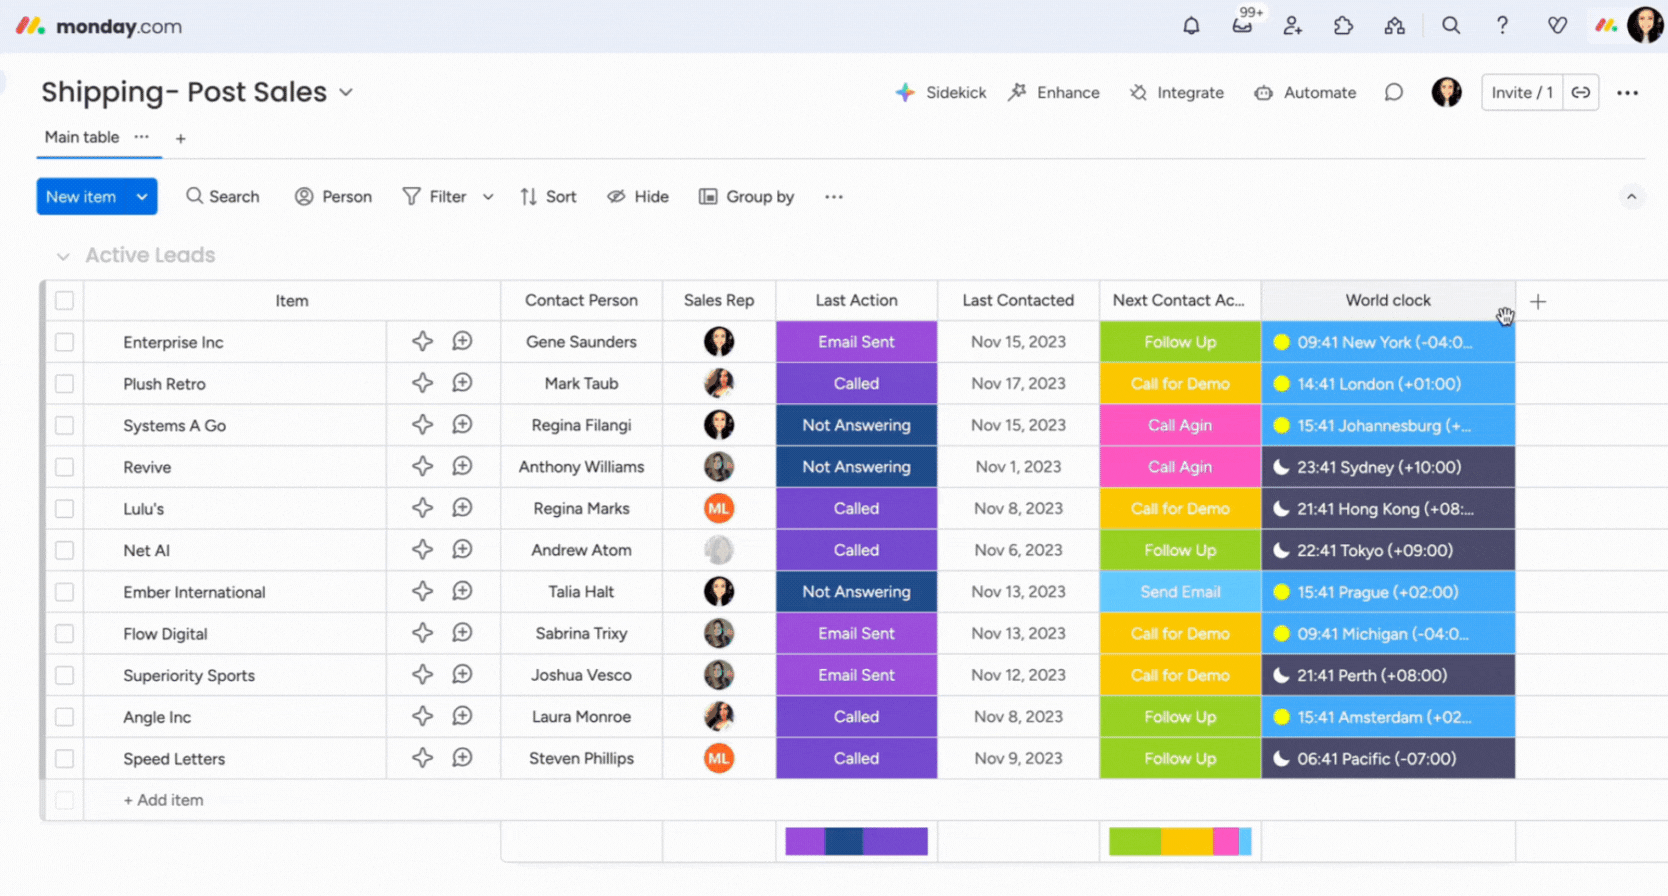Open the toolbar more options ellipsis

coord(834,197)
